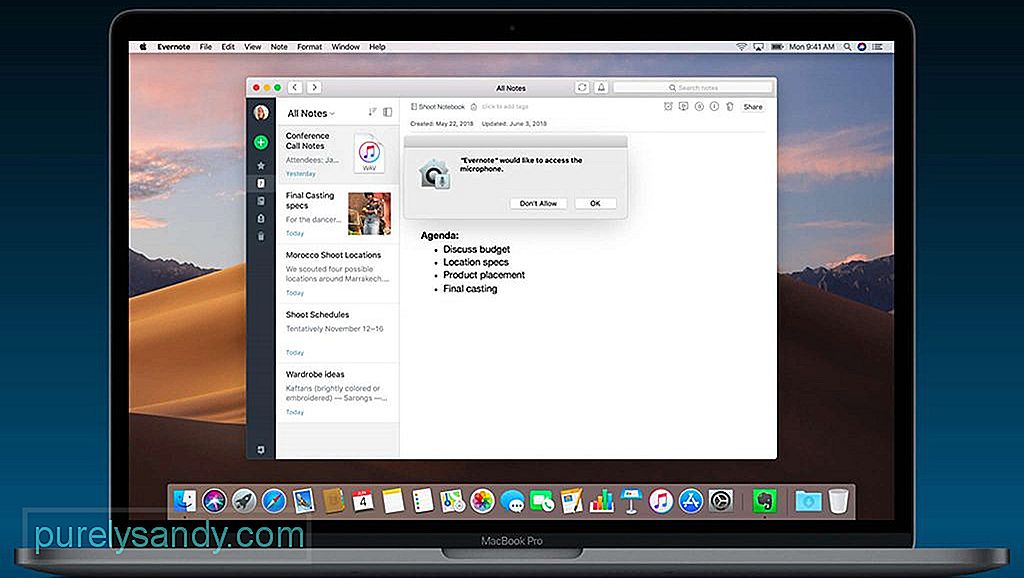
Task: Click the 'Location specs' agenda item
Action: (476, 262)
